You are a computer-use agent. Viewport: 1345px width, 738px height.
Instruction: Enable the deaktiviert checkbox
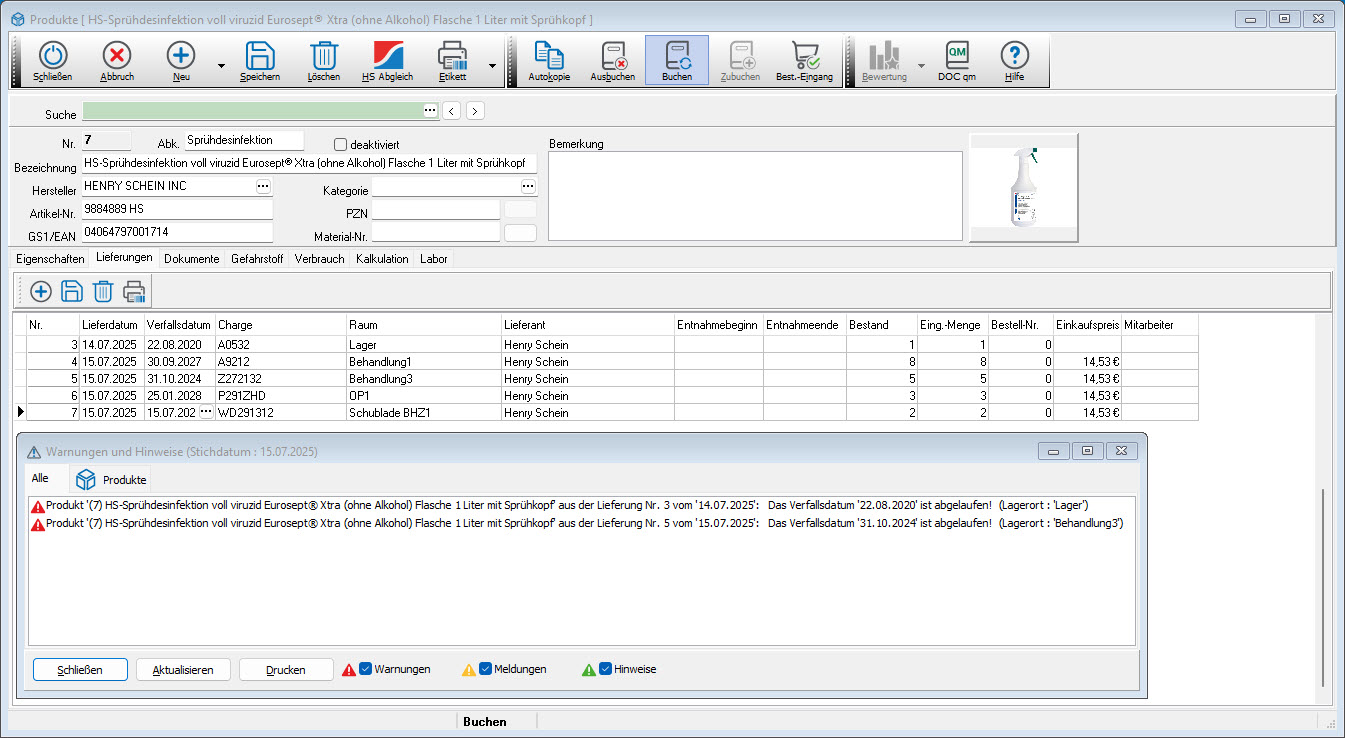point(340,144)
